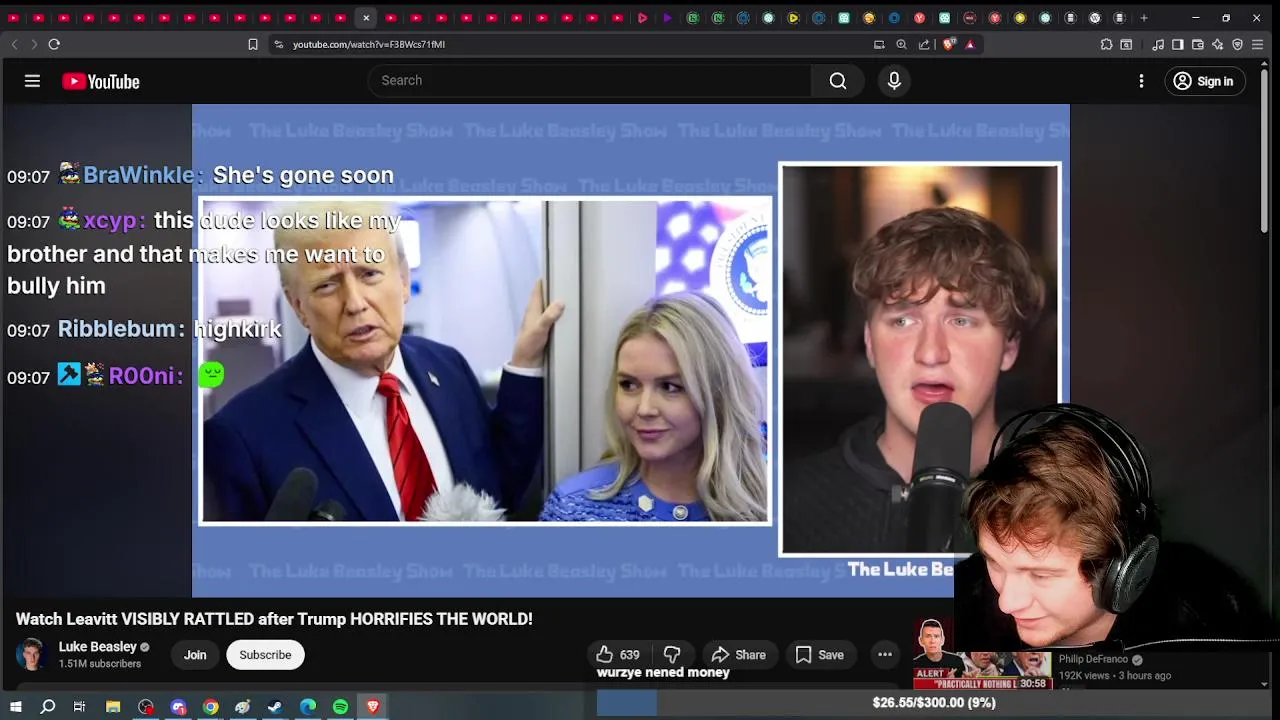Open the Luke Beasley channel name link
This screenshot has height=720, width=1280.
pyautogui.click(x=98, y=647)
